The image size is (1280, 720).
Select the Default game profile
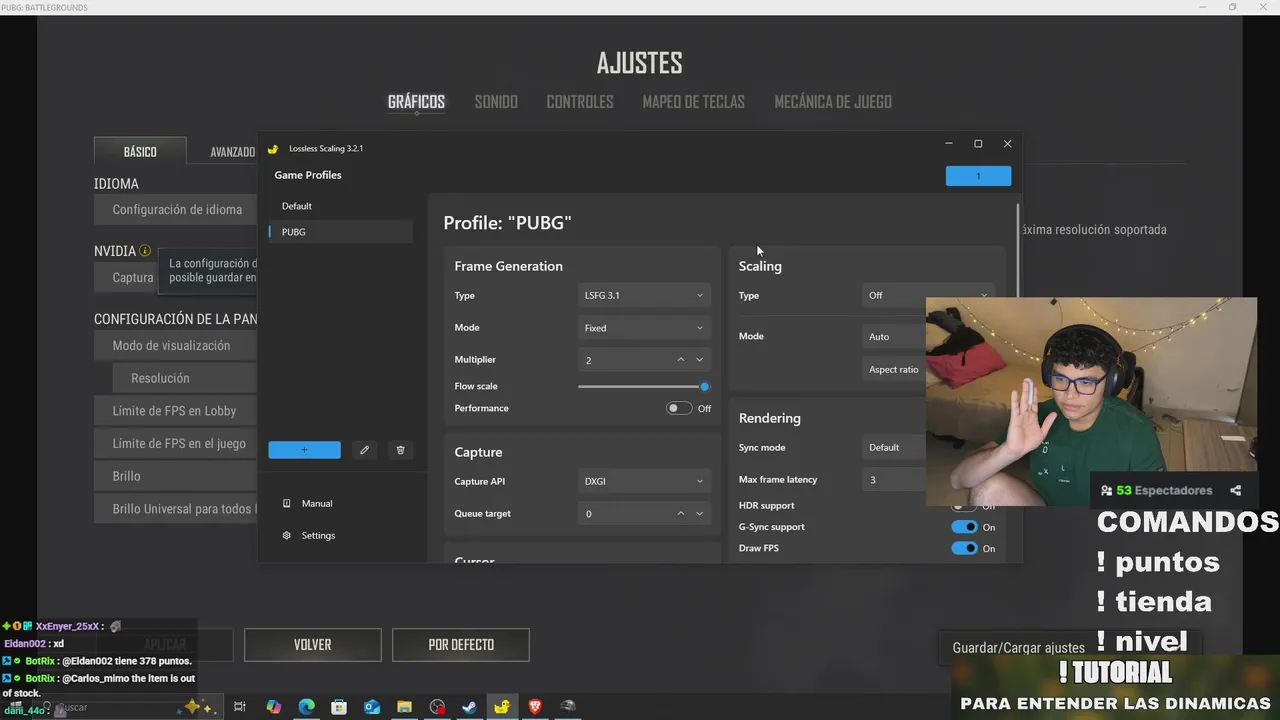pos(340,206)
